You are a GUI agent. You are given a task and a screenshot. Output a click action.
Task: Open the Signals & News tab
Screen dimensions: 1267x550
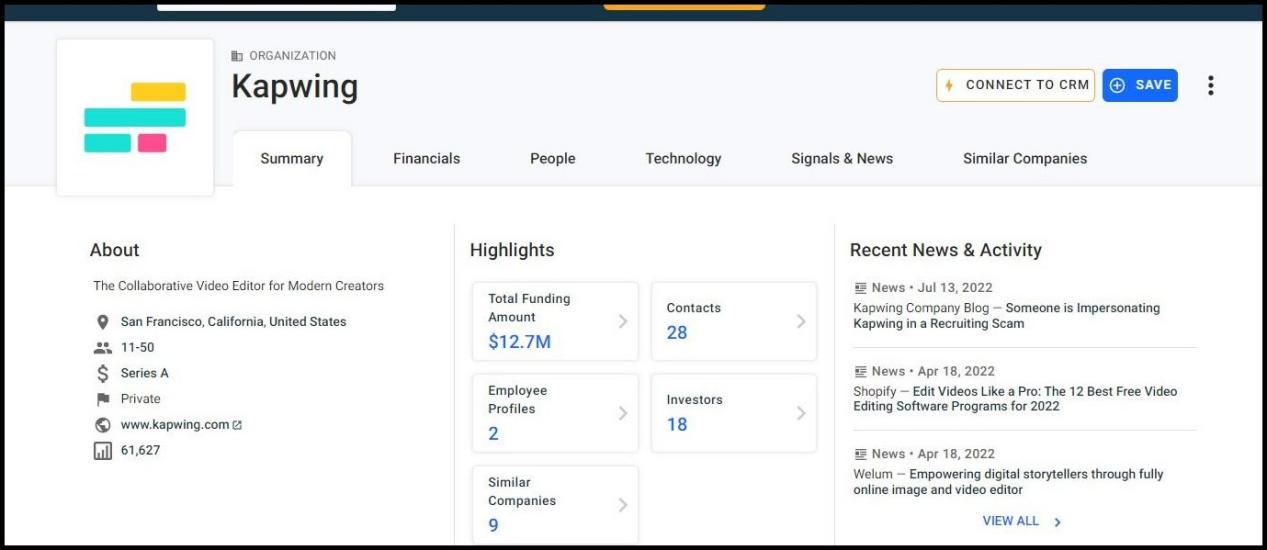pos(841,158)
